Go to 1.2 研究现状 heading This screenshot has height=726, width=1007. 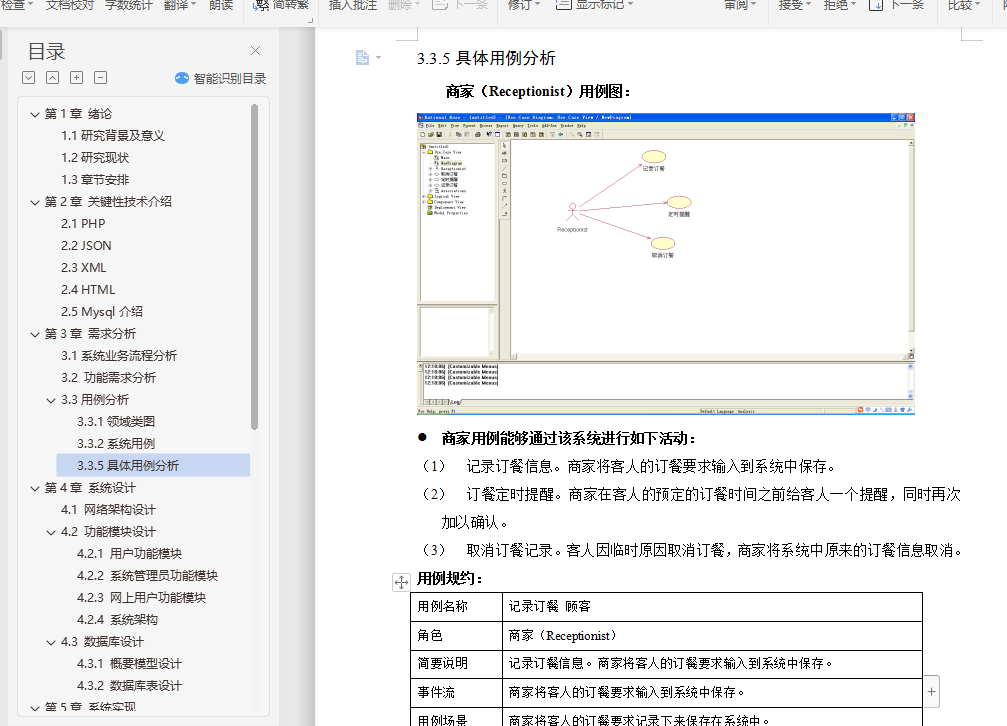(x=95, y=158)
